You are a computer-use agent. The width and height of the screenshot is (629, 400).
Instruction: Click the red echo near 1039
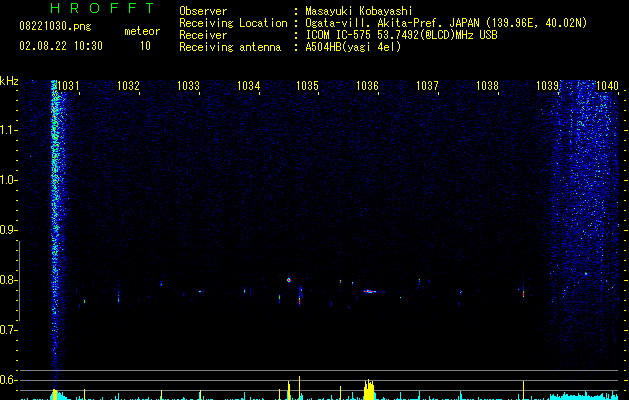tap(523, 294)
